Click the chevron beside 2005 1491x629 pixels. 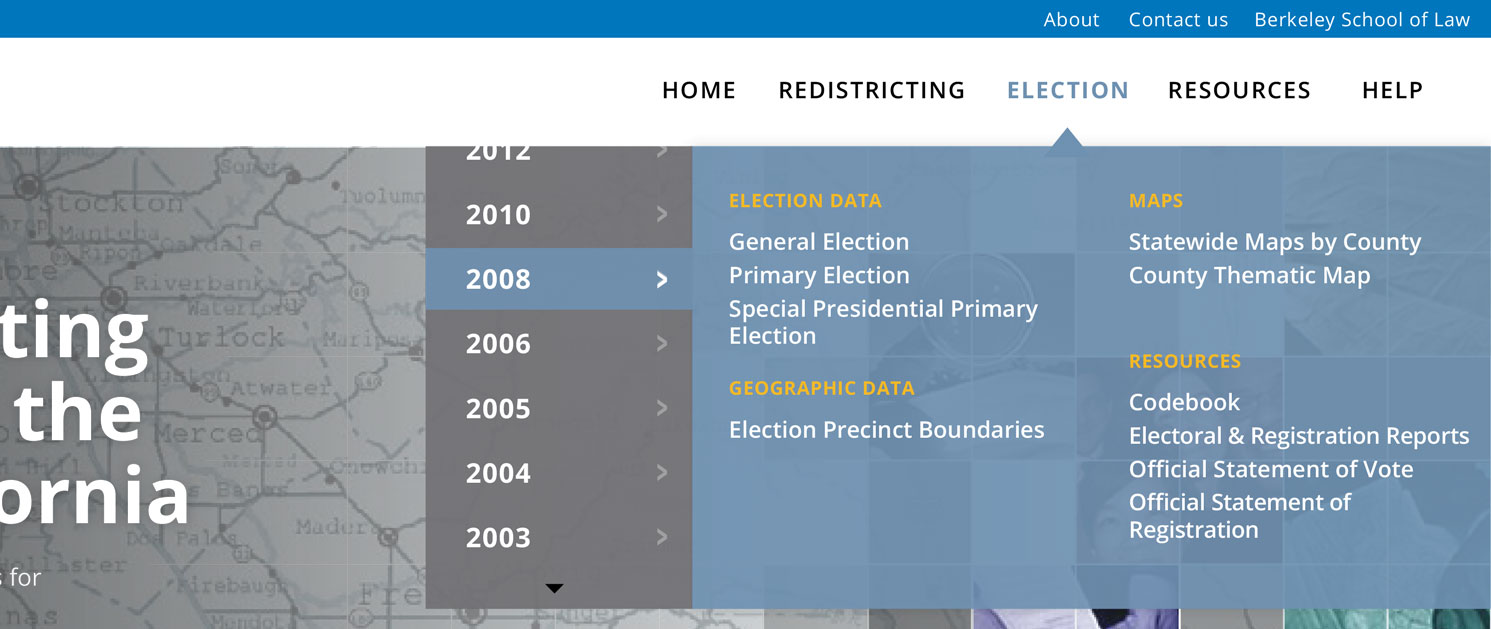662,408
